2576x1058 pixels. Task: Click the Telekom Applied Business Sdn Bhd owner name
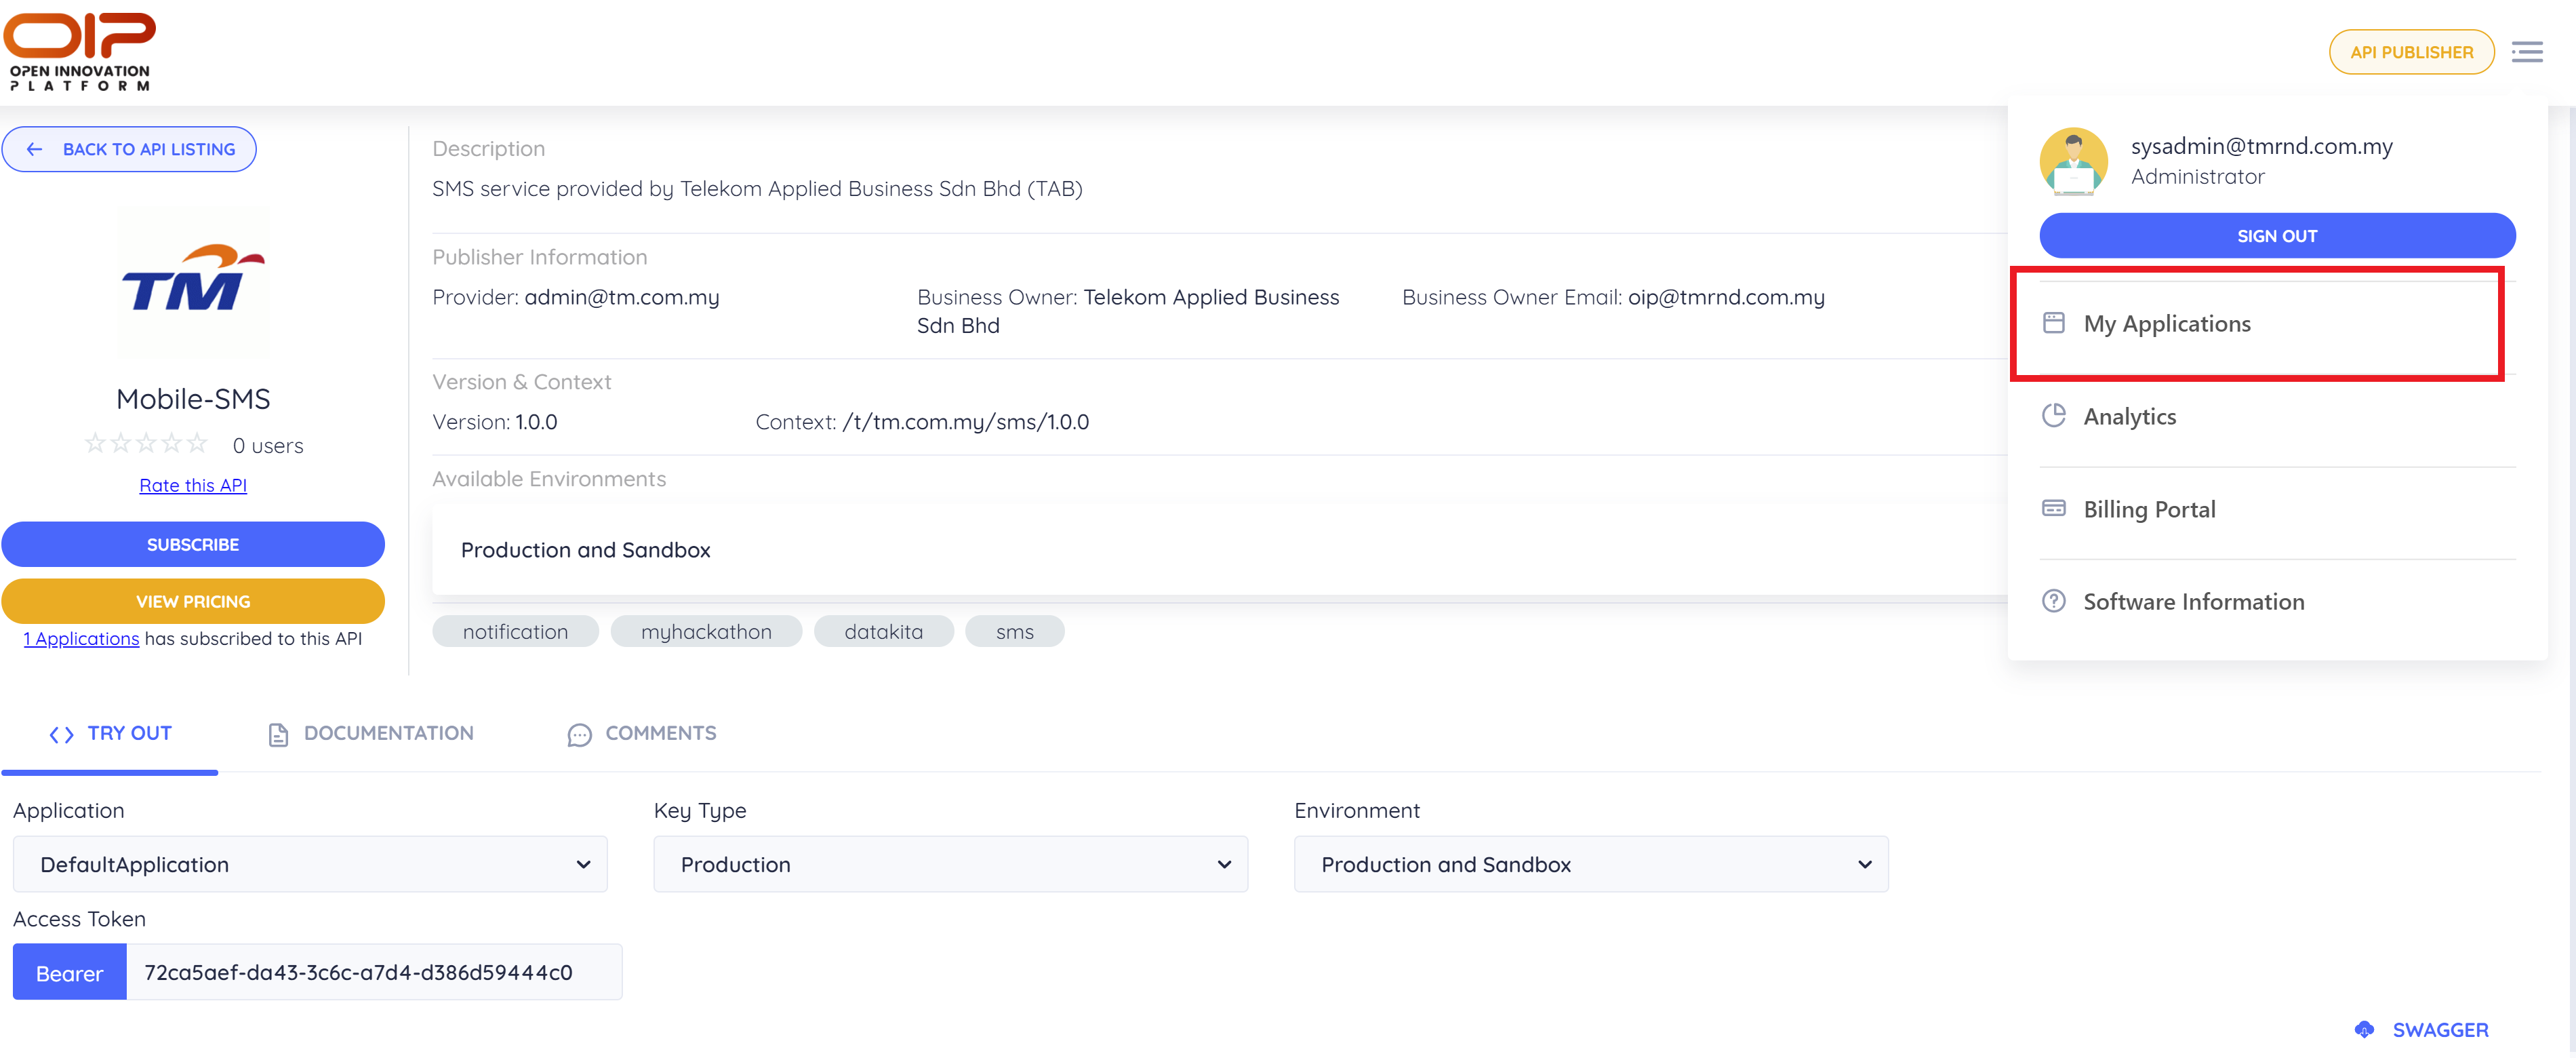point(1128,311)
